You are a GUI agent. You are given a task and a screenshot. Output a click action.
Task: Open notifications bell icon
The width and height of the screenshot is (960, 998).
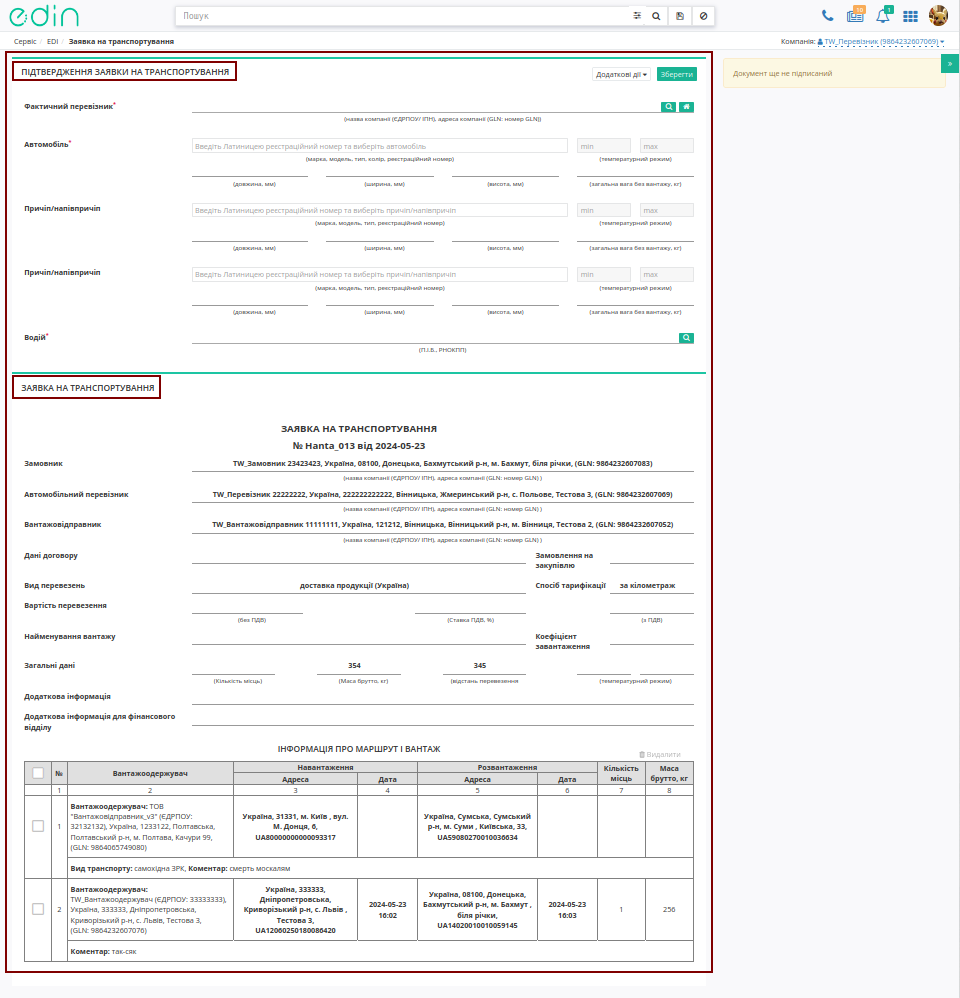pos(883,16)
